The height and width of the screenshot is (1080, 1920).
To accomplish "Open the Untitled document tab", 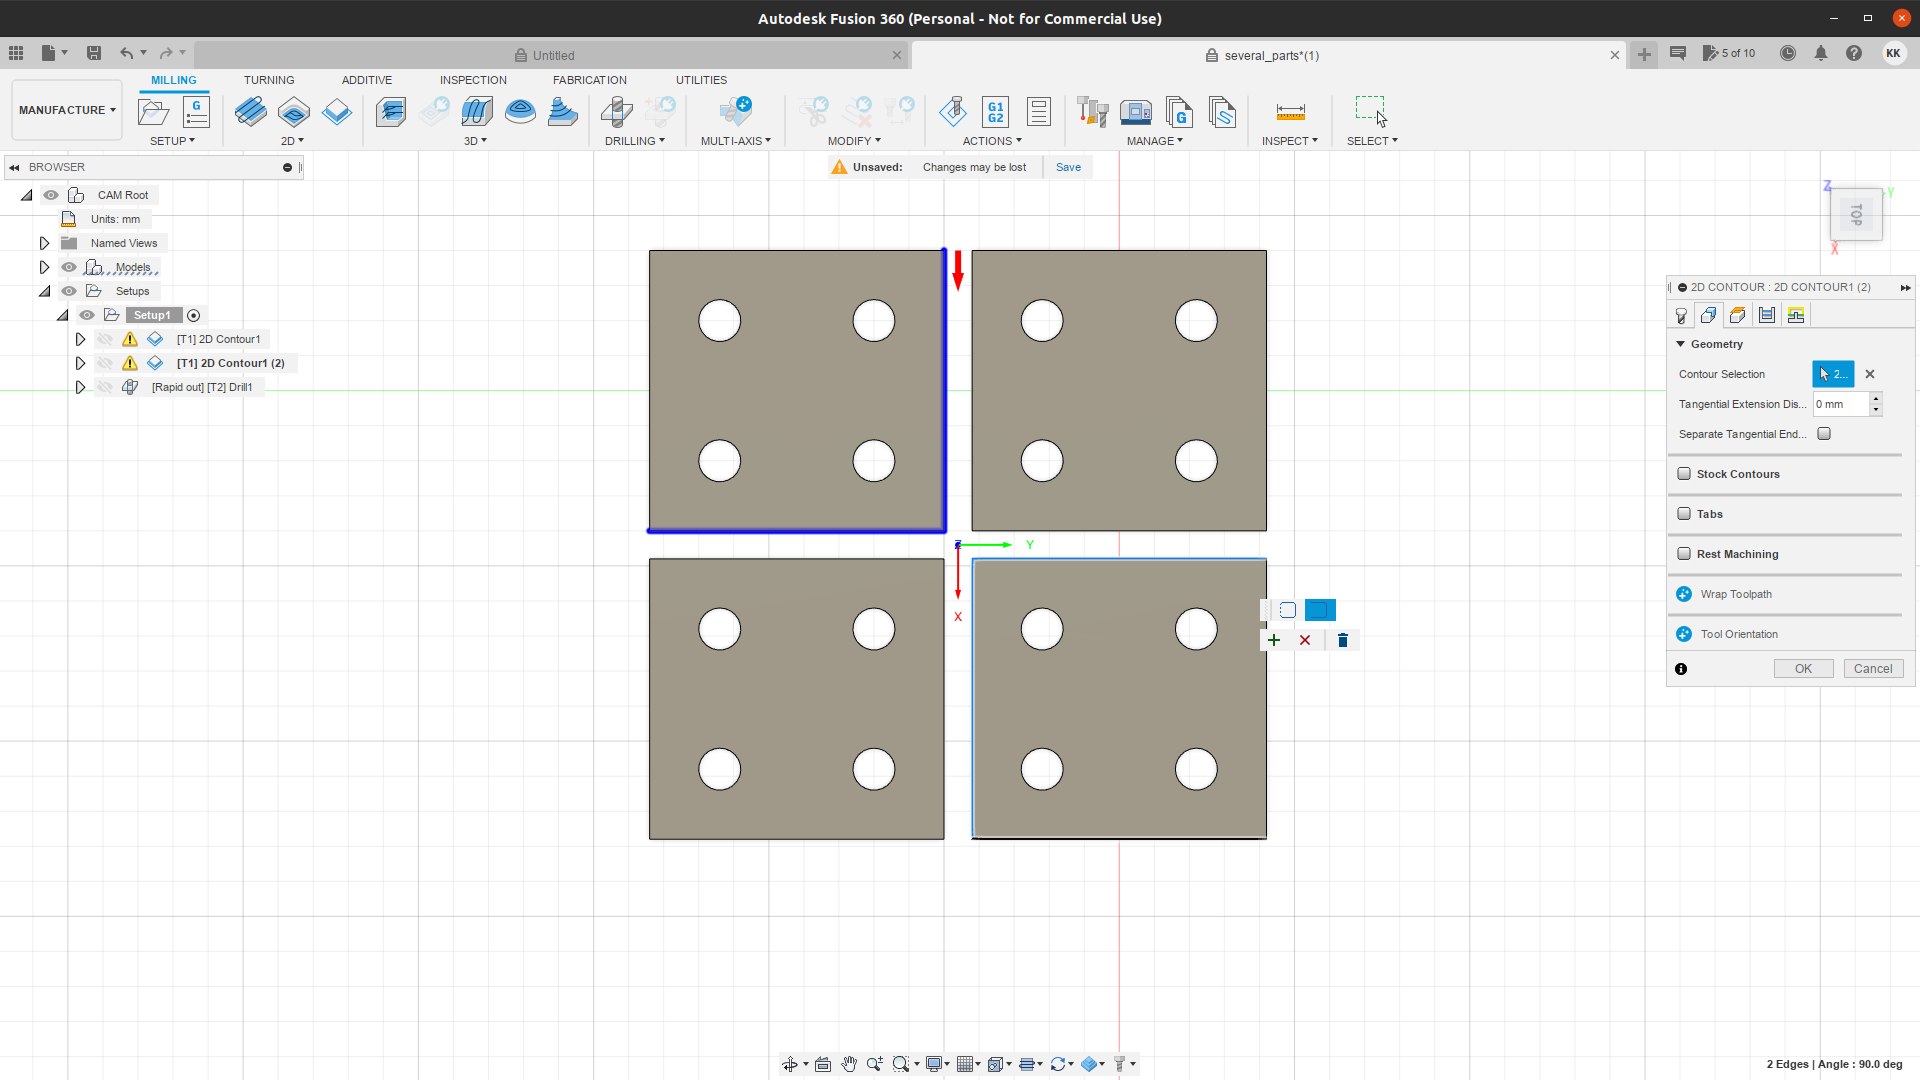I will tap(553, 55).
